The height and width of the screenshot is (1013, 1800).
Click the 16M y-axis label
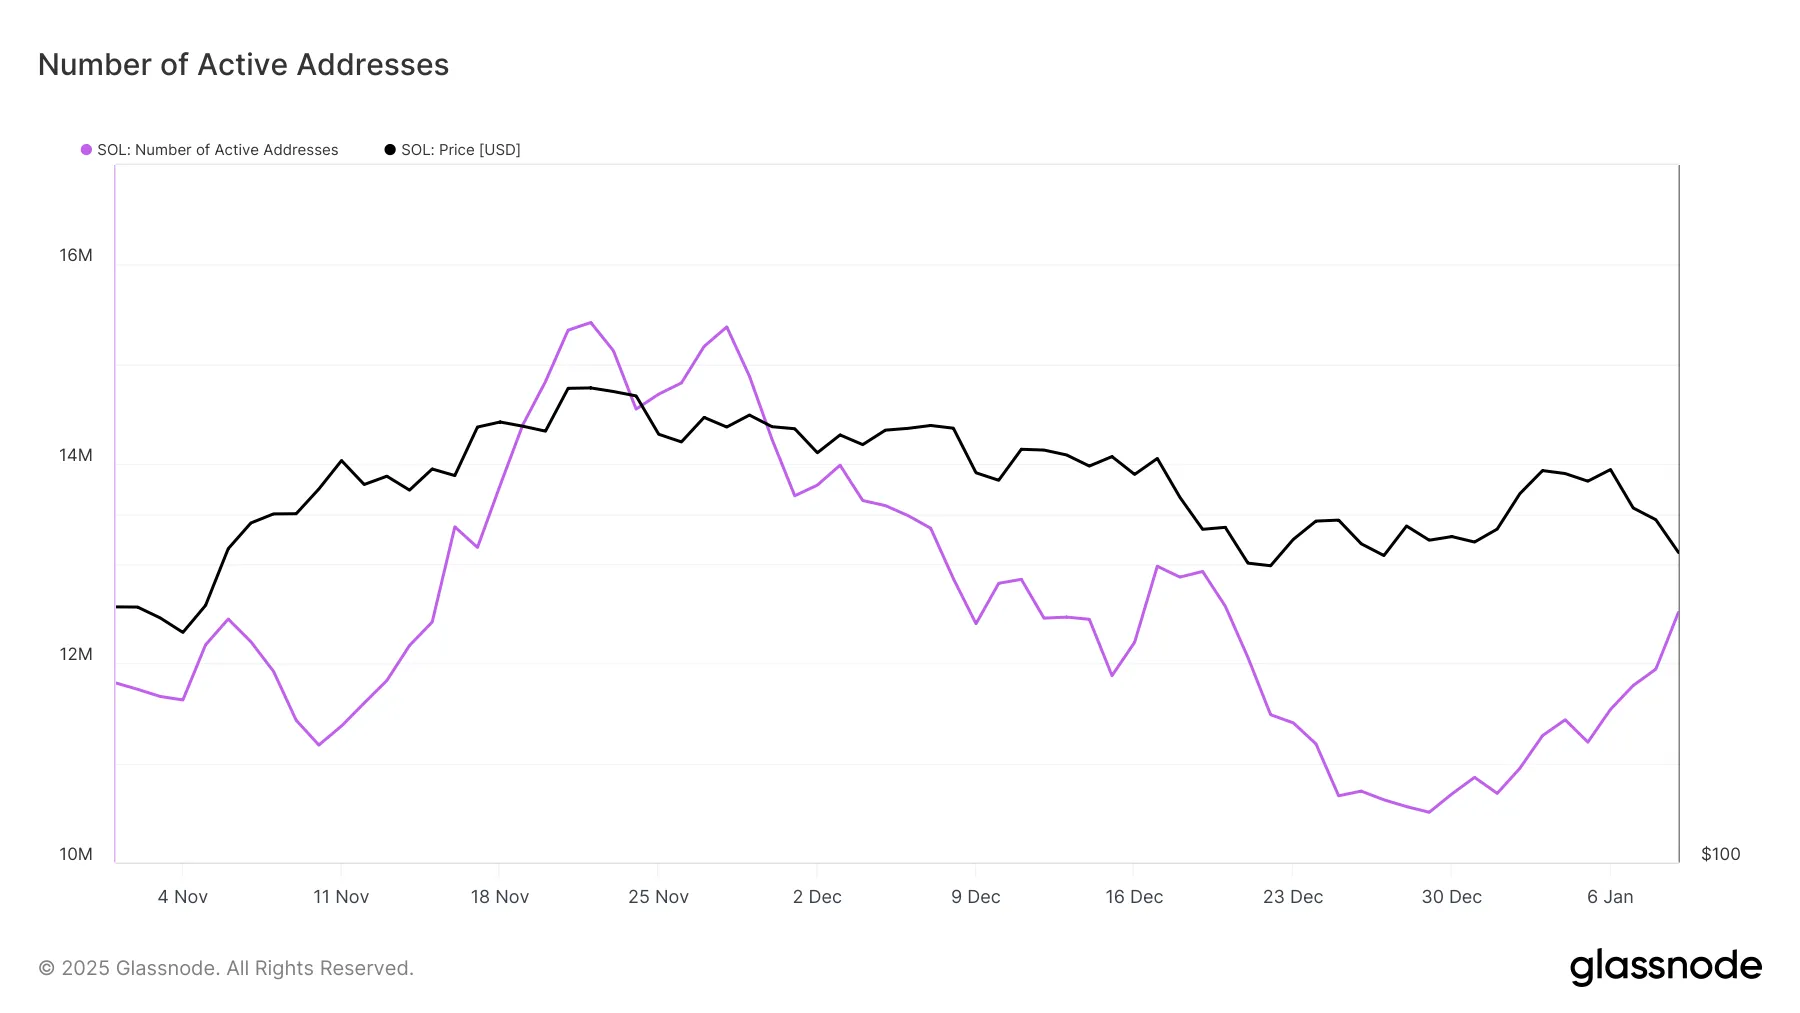coord(76,255)
